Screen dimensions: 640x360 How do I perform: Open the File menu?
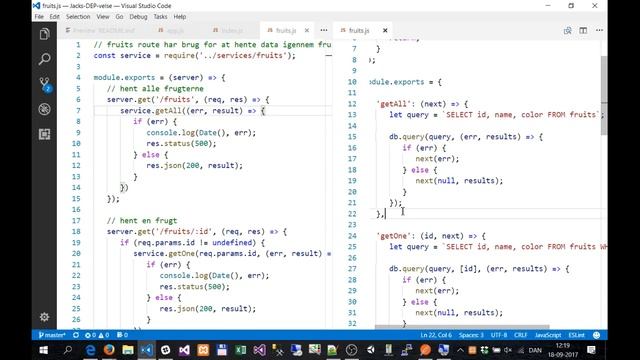(39, 17)
